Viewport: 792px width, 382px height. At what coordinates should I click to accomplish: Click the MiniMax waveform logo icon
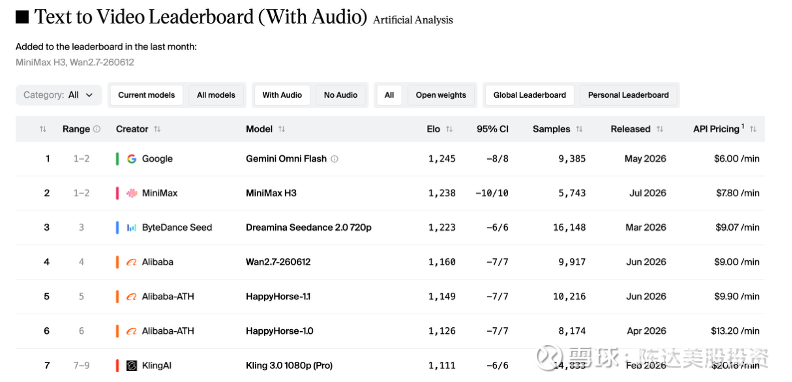pos(131,193)
